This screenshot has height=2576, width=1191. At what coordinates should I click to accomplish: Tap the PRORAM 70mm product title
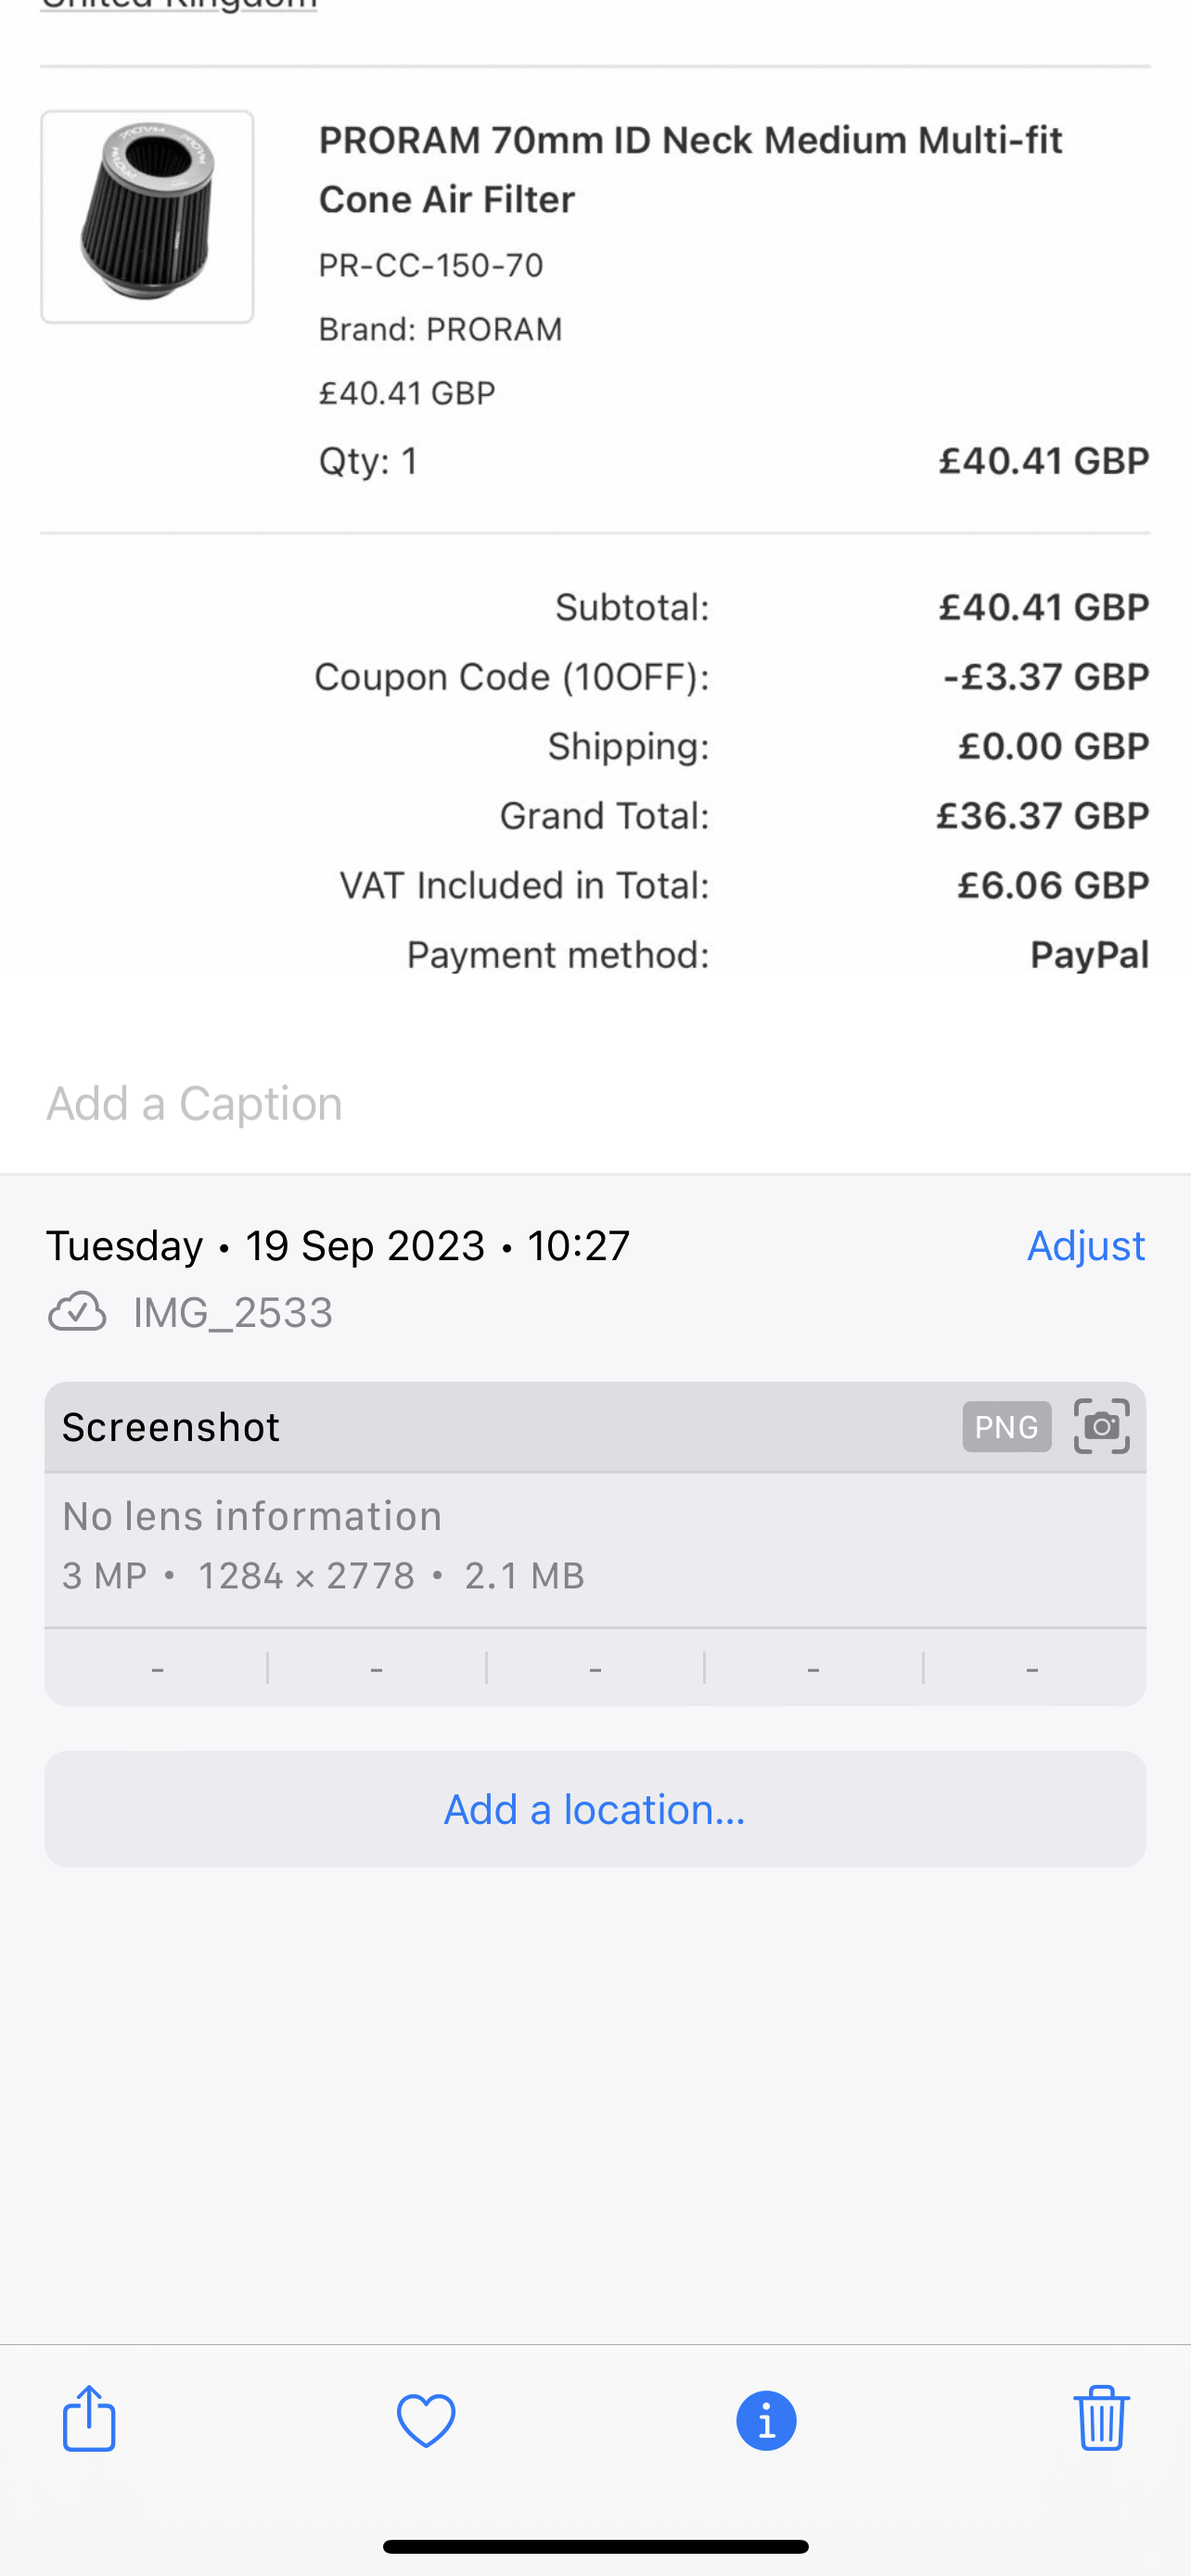click(x=690, y=170)
